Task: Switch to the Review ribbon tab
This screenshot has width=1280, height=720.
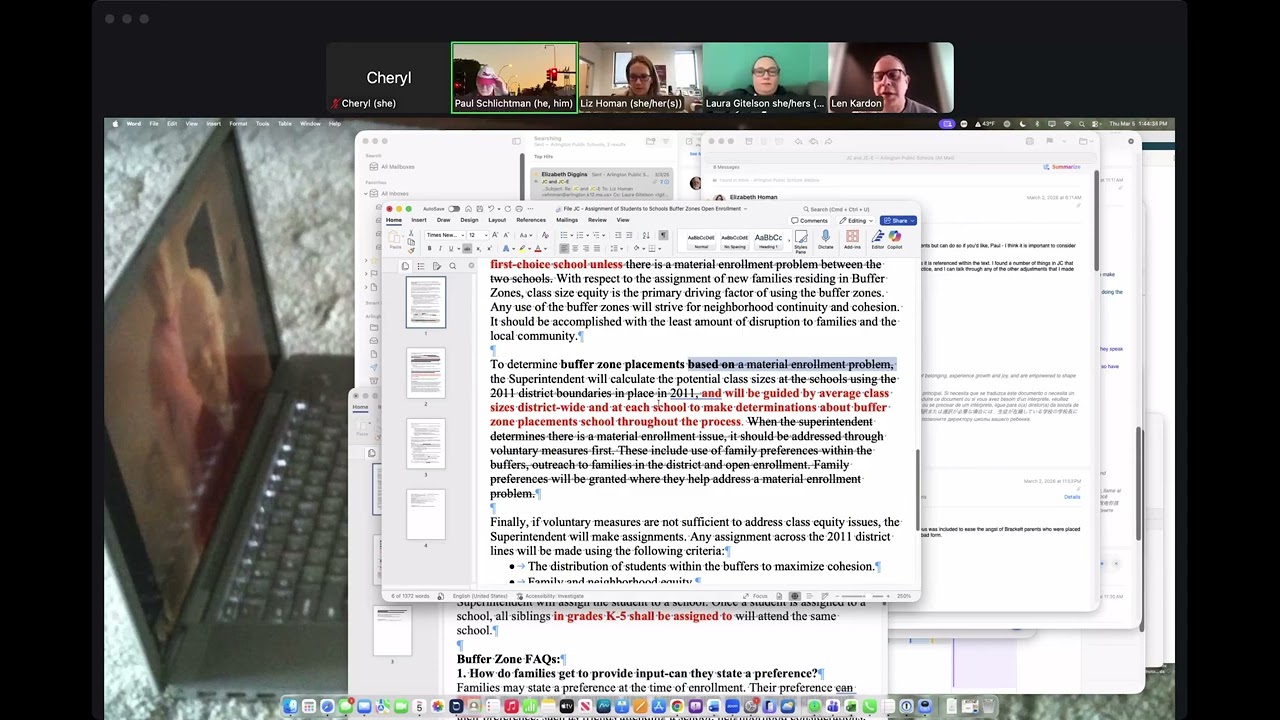Action: click(597, 220)
